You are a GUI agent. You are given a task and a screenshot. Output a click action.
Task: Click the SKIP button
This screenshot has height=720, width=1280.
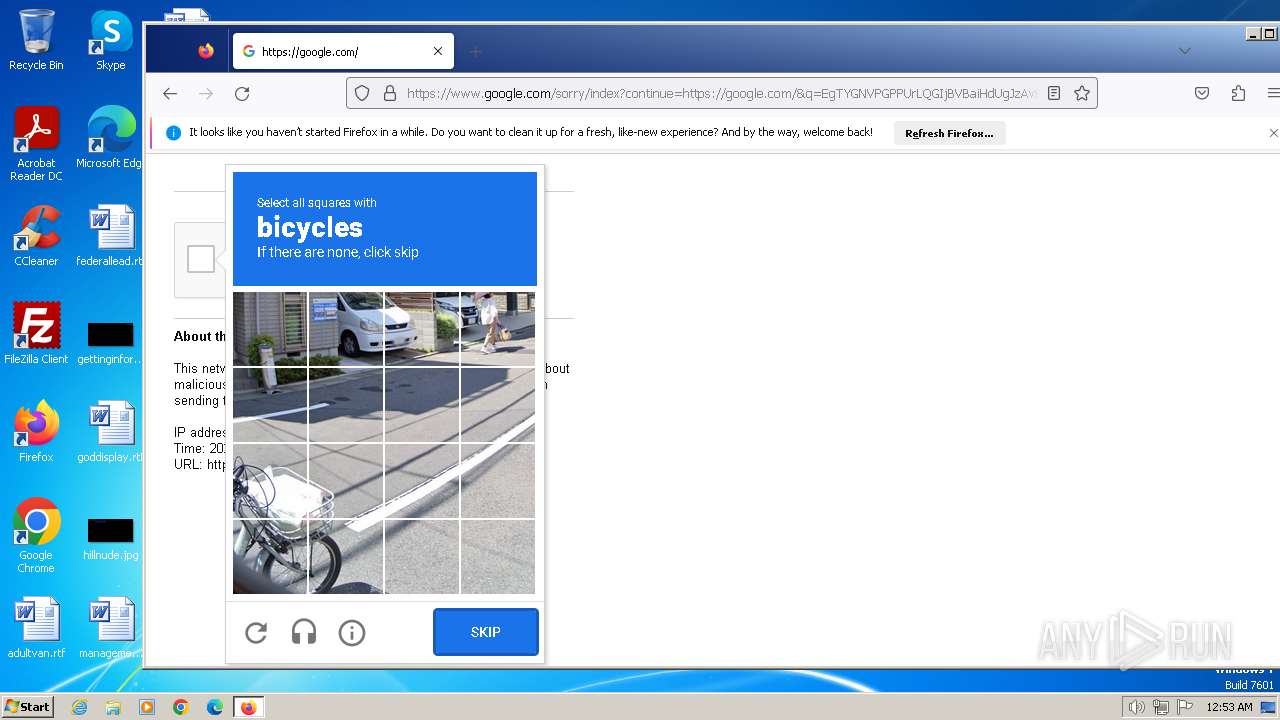(x=486, y=632)
